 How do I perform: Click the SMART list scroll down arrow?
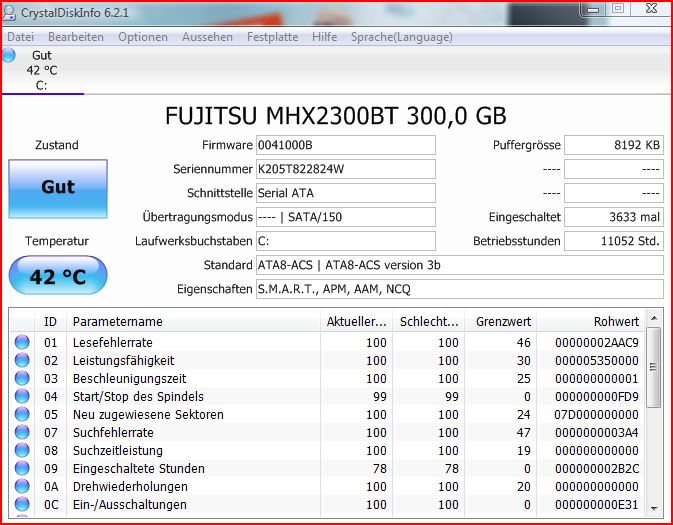(x=654, y=509)
